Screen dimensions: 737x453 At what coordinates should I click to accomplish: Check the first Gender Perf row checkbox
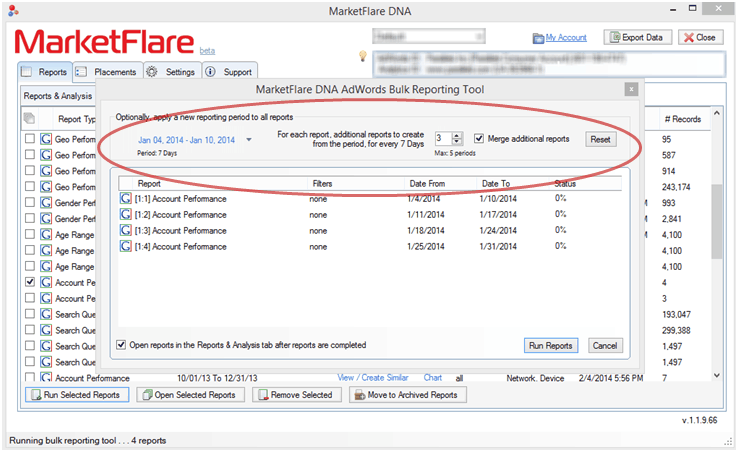30,203
